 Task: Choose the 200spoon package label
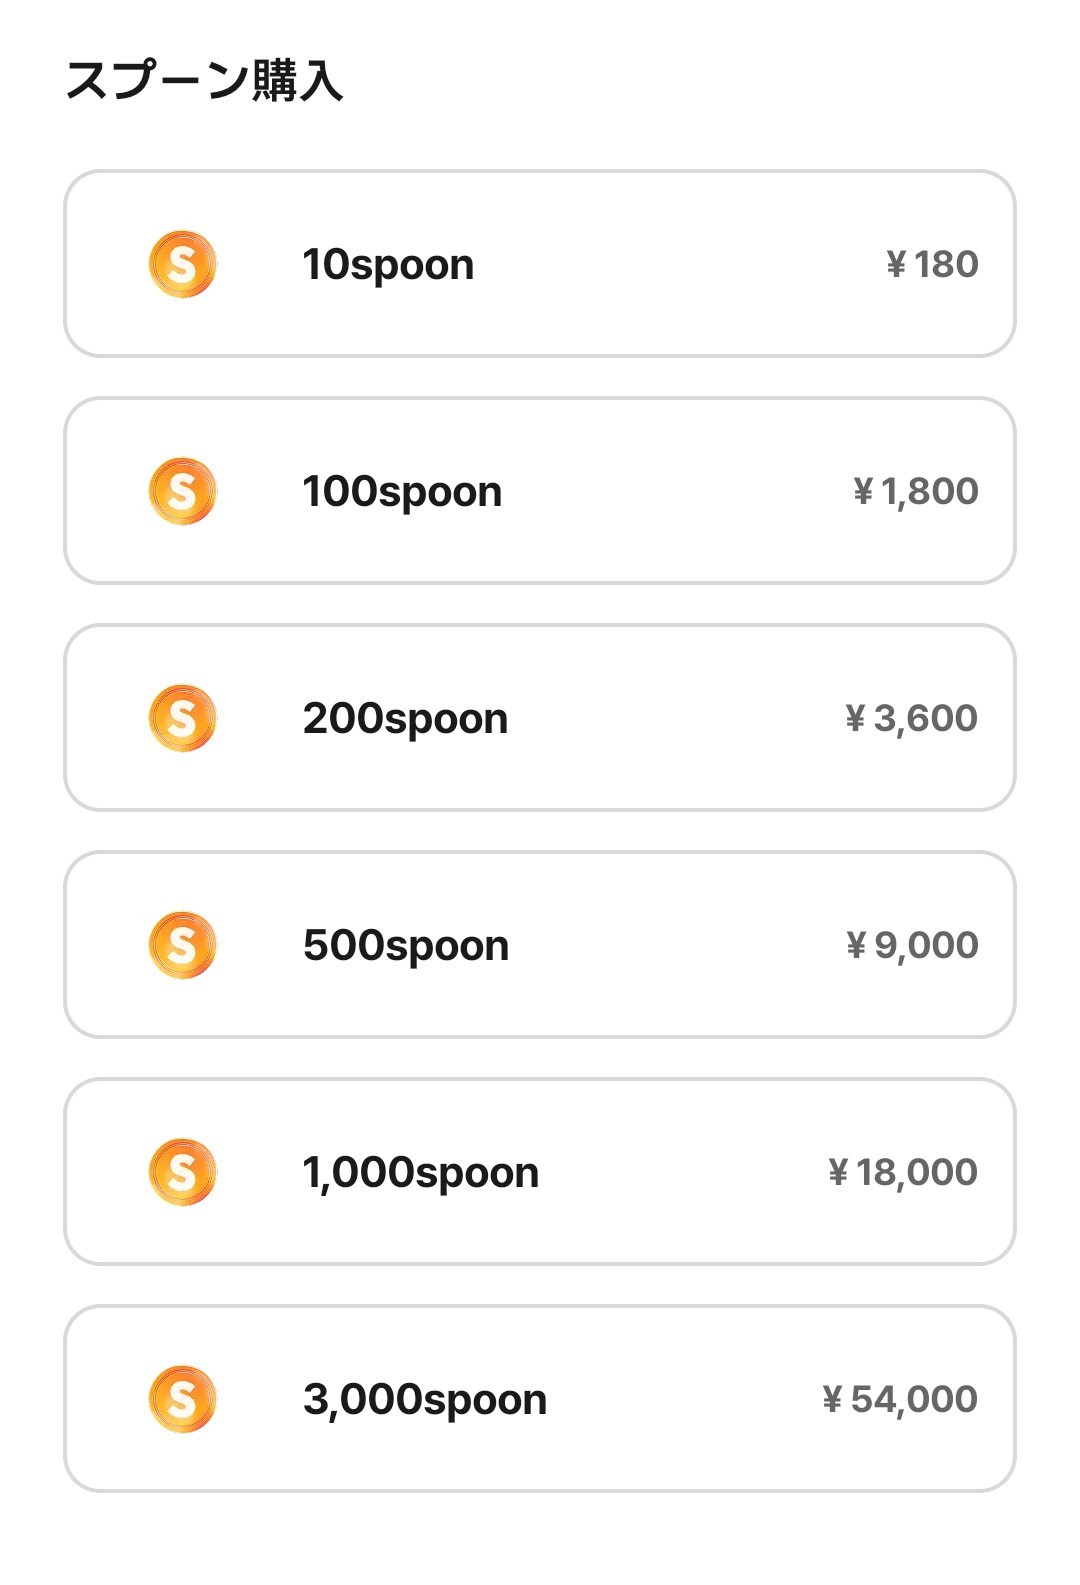(405, 719)
